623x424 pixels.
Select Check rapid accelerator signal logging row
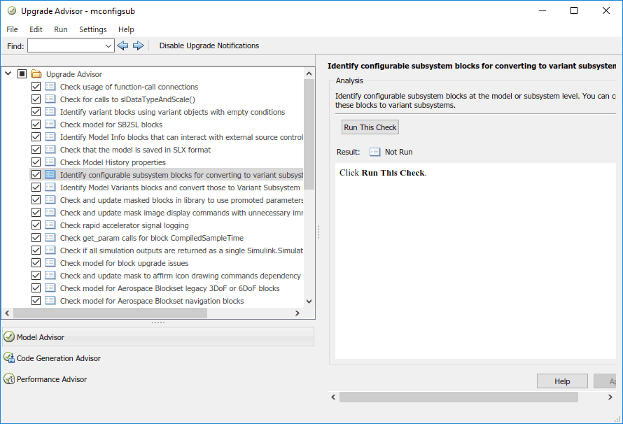[x=124, y=225]
